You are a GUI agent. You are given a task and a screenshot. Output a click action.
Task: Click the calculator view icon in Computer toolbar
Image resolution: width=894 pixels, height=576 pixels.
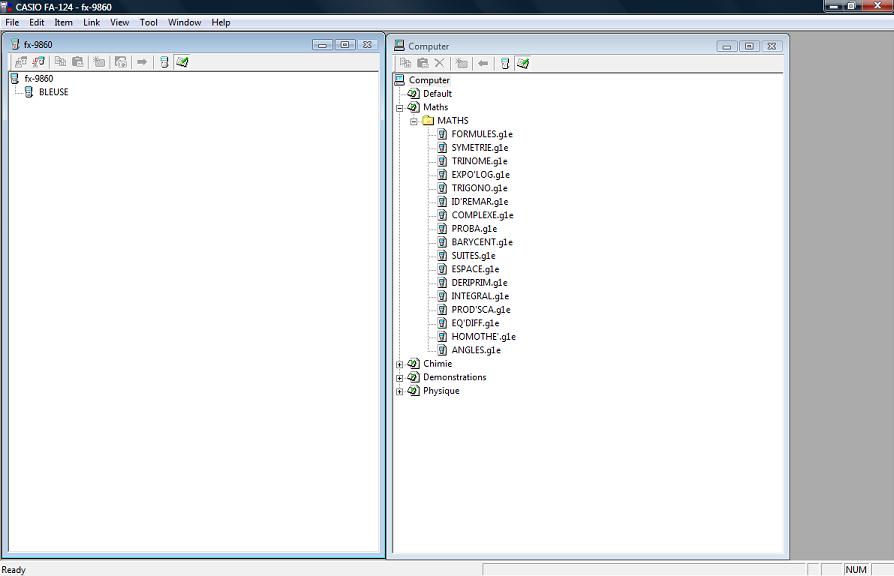click(x=505, y=63)
